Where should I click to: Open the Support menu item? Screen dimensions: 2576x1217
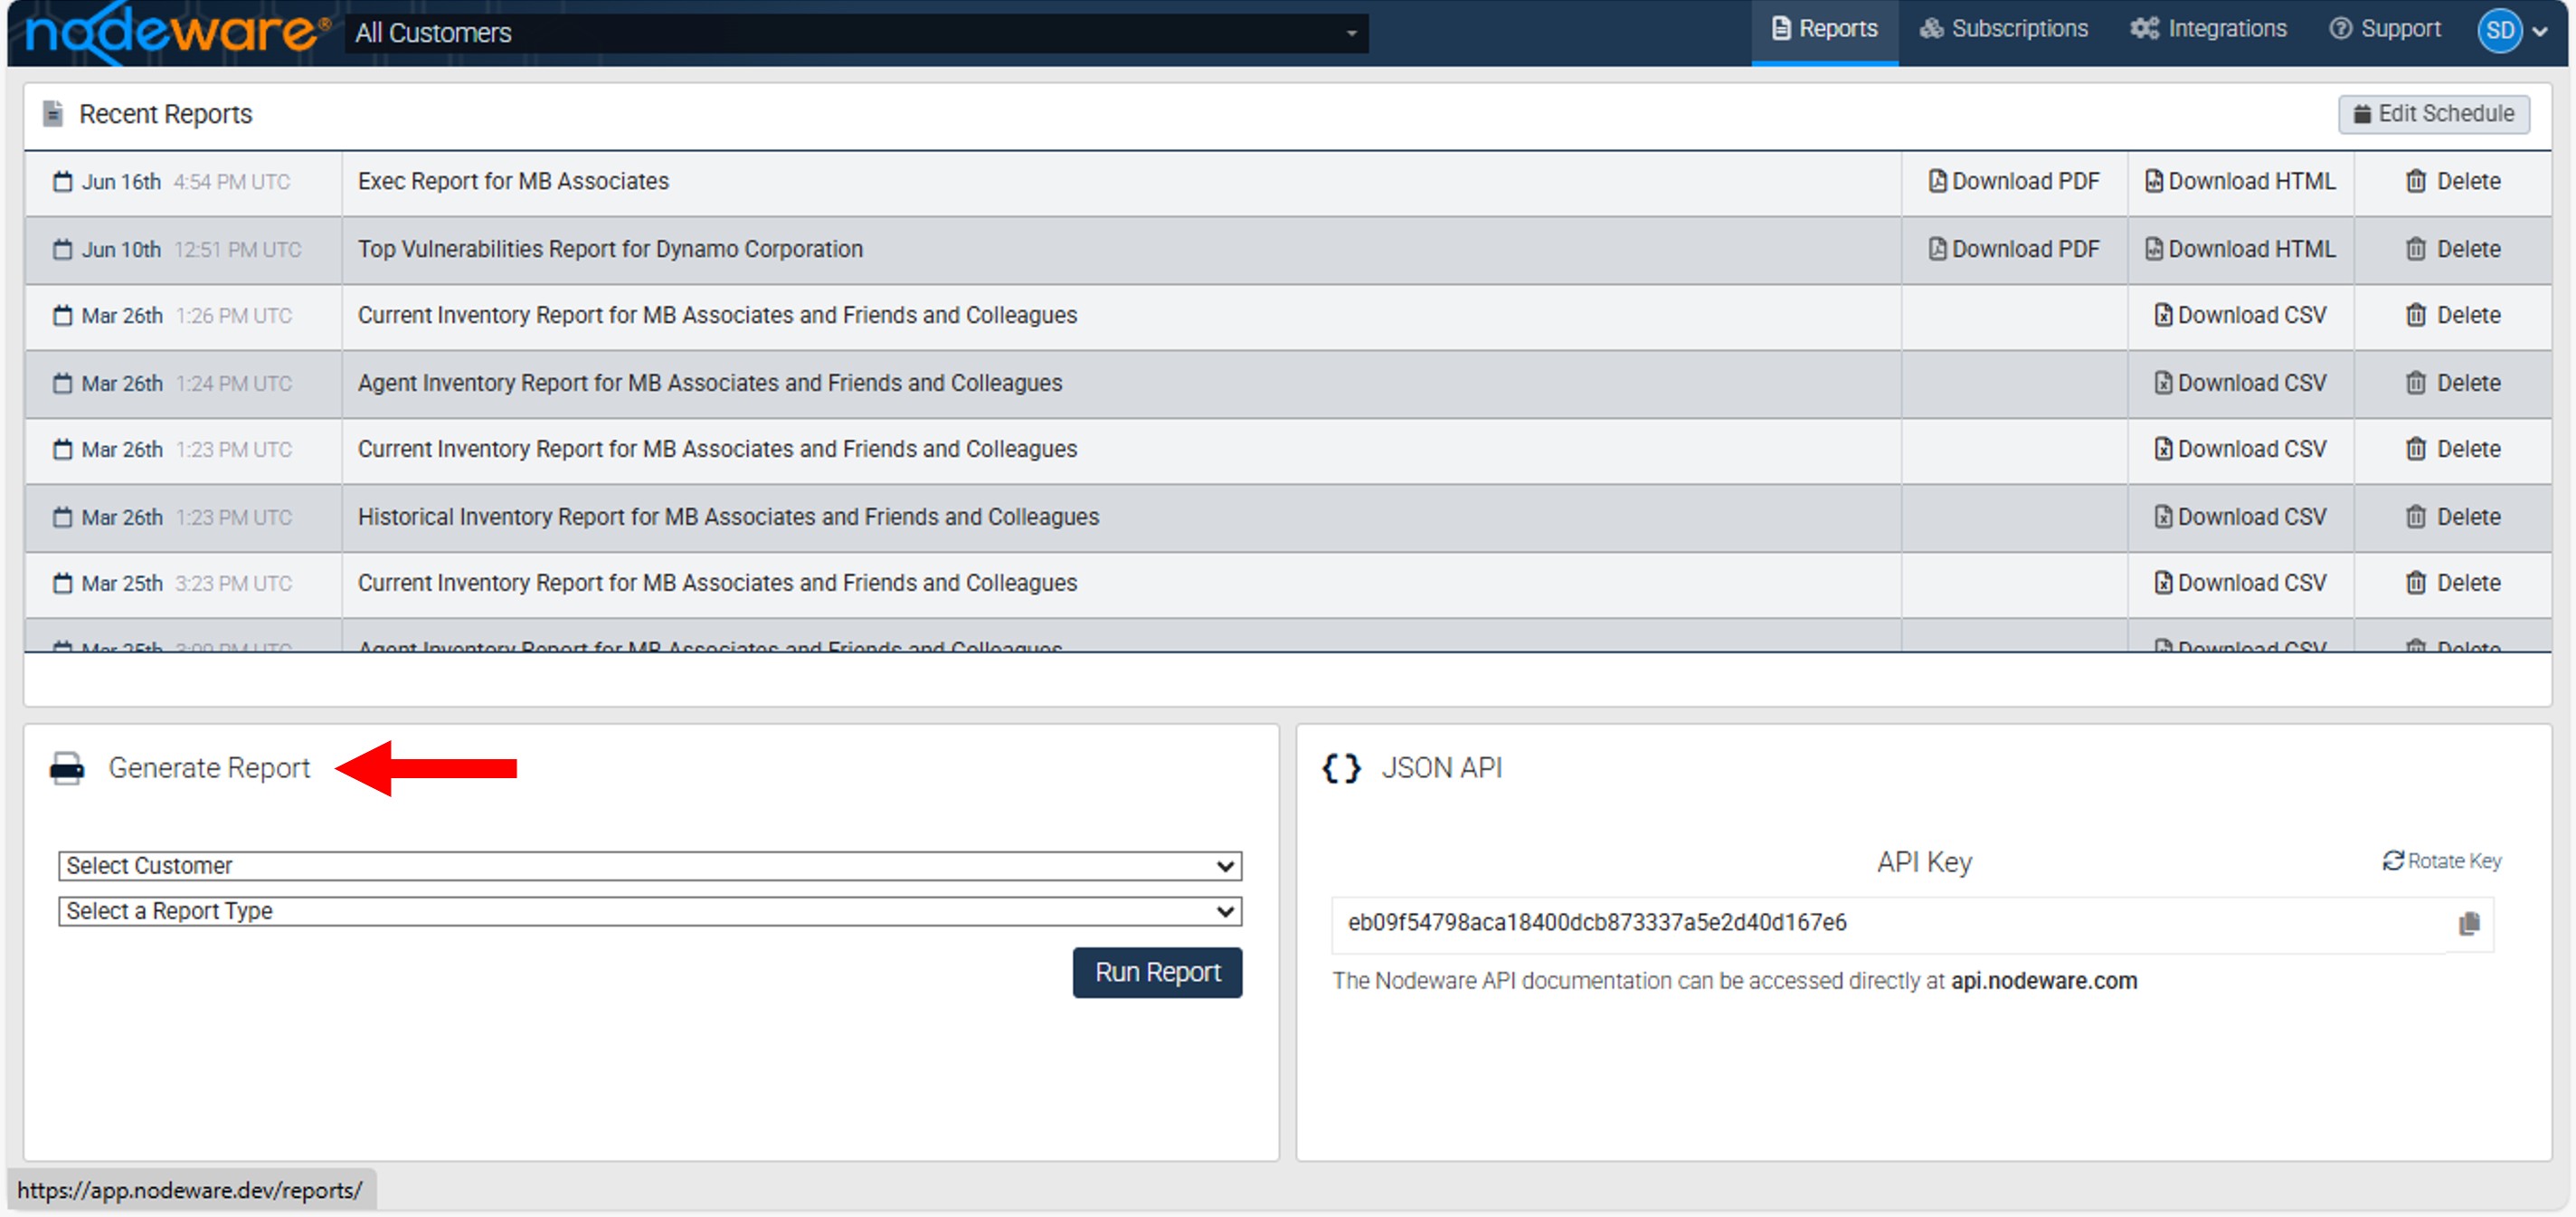click(x=2384, y=30)
